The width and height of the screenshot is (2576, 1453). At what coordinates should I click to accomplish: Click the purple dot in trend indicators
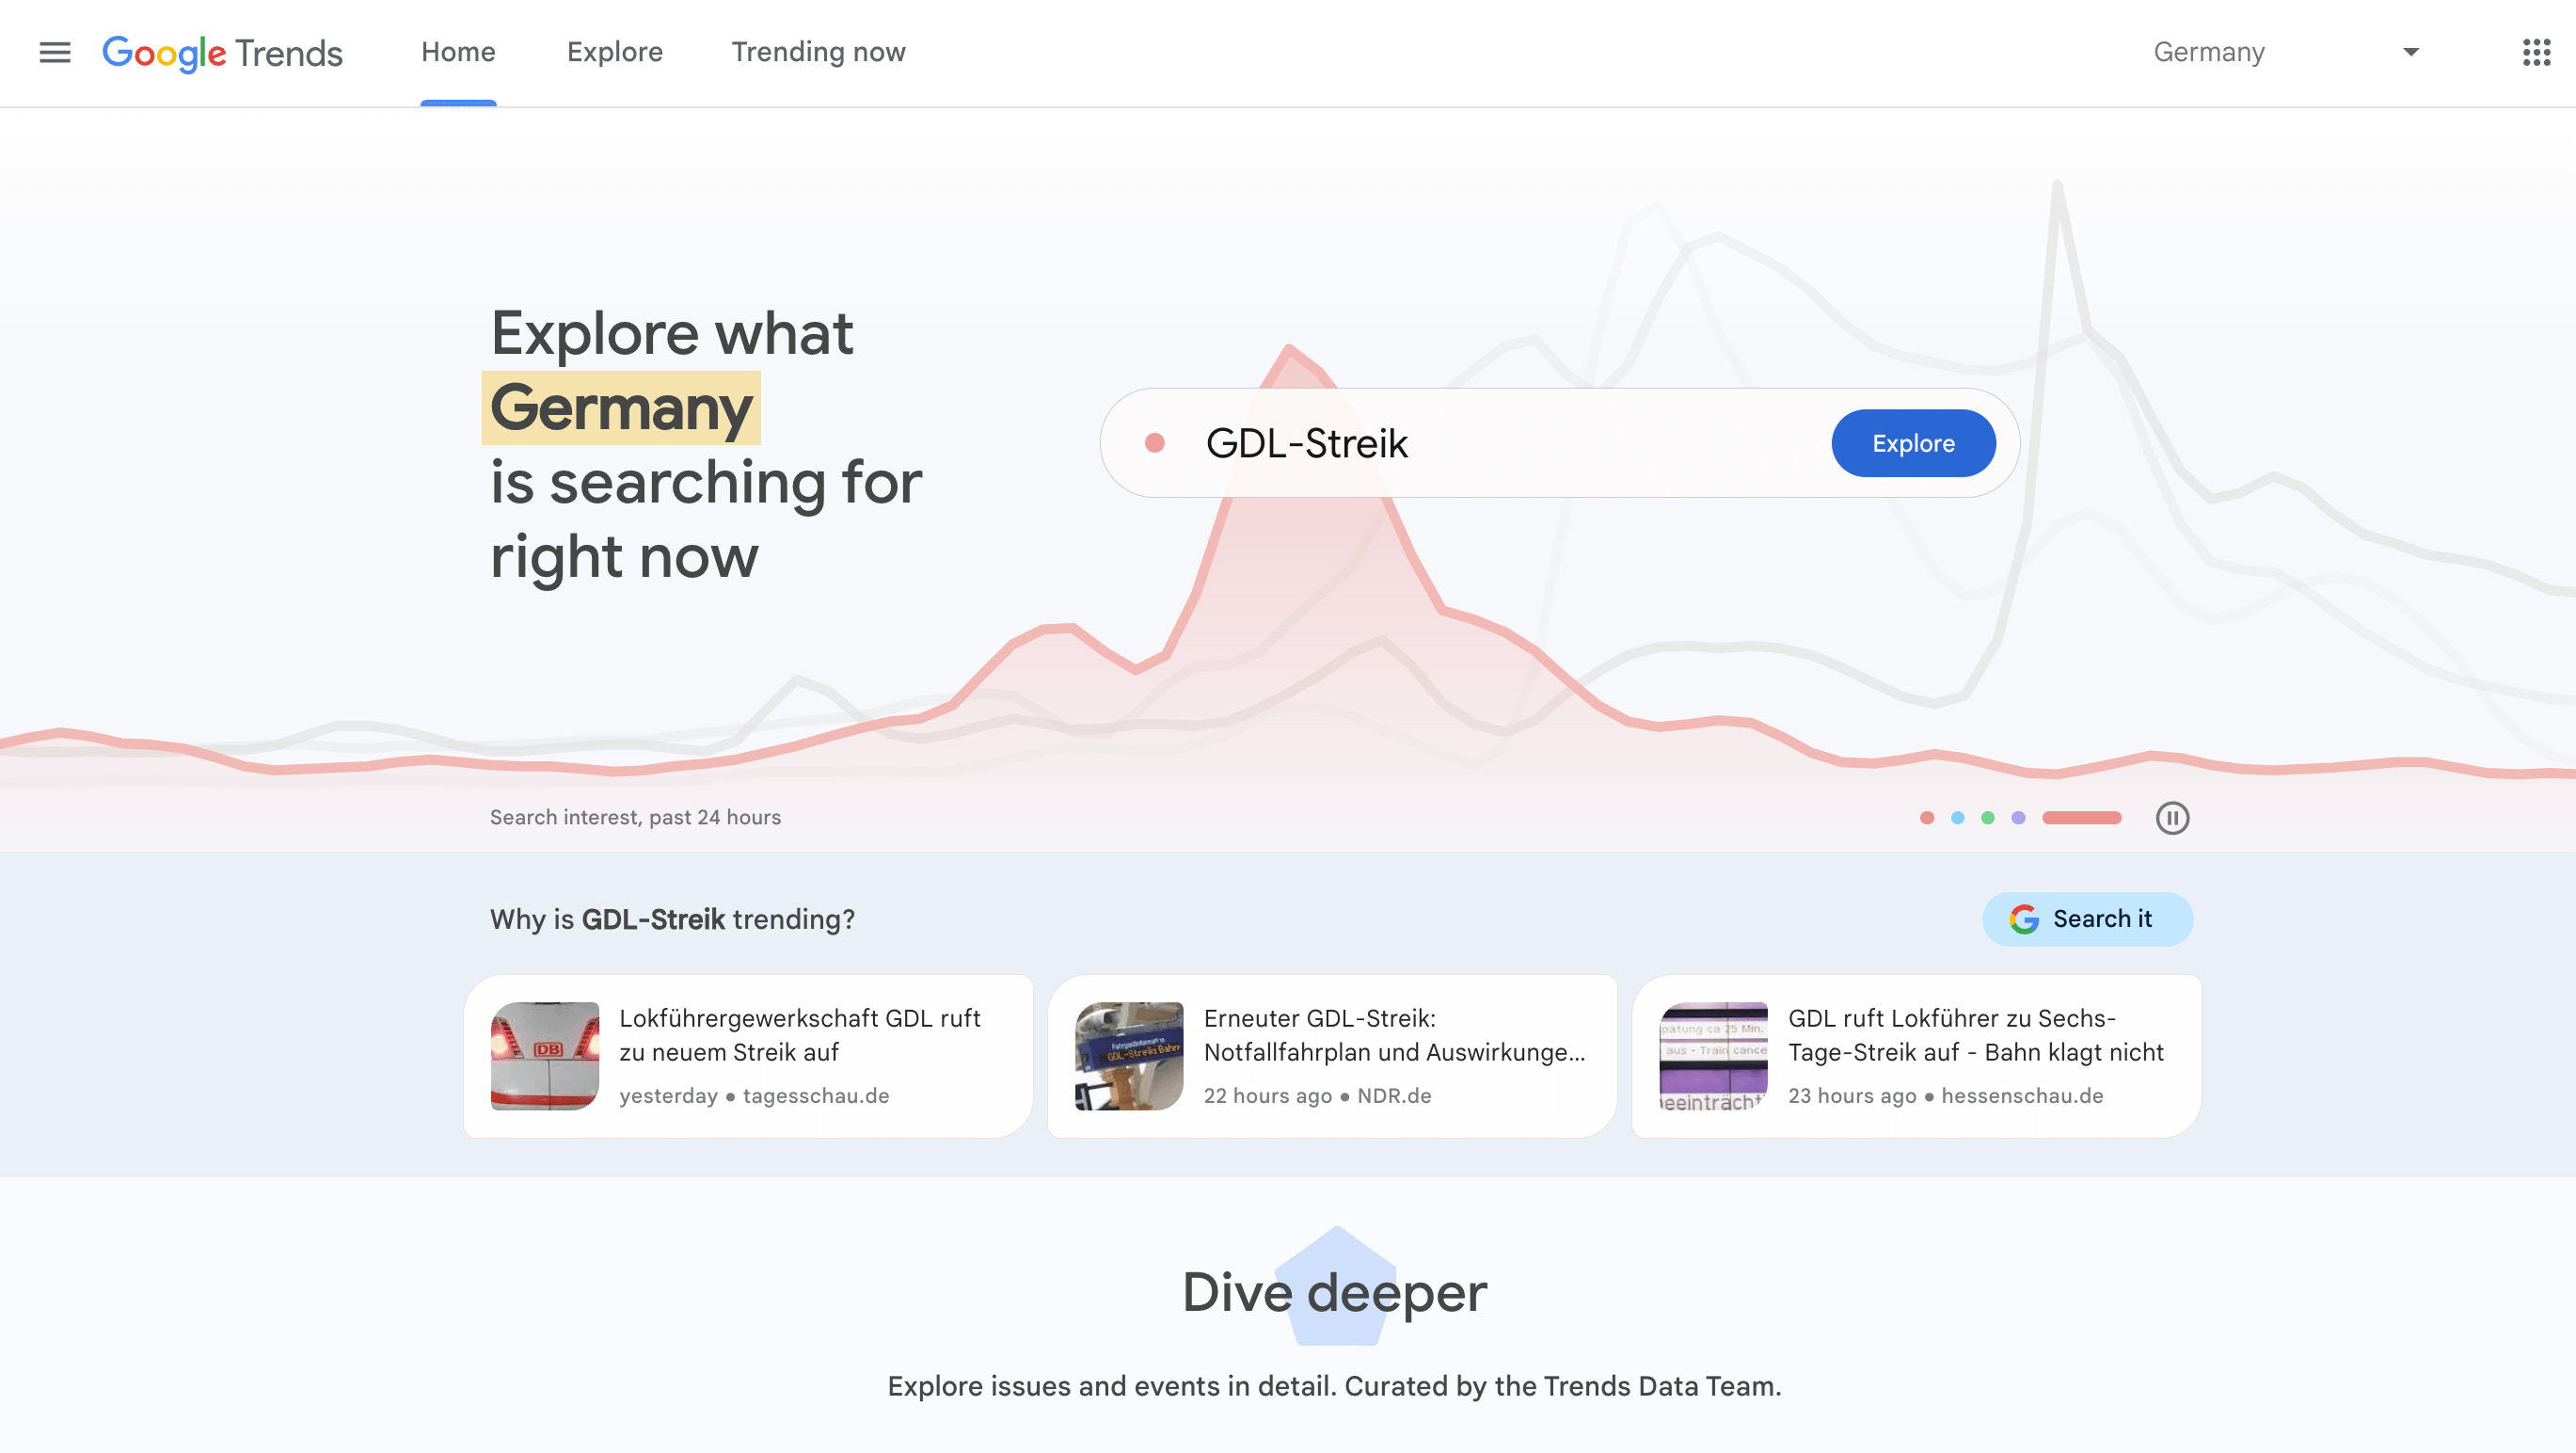[2017, 816]
